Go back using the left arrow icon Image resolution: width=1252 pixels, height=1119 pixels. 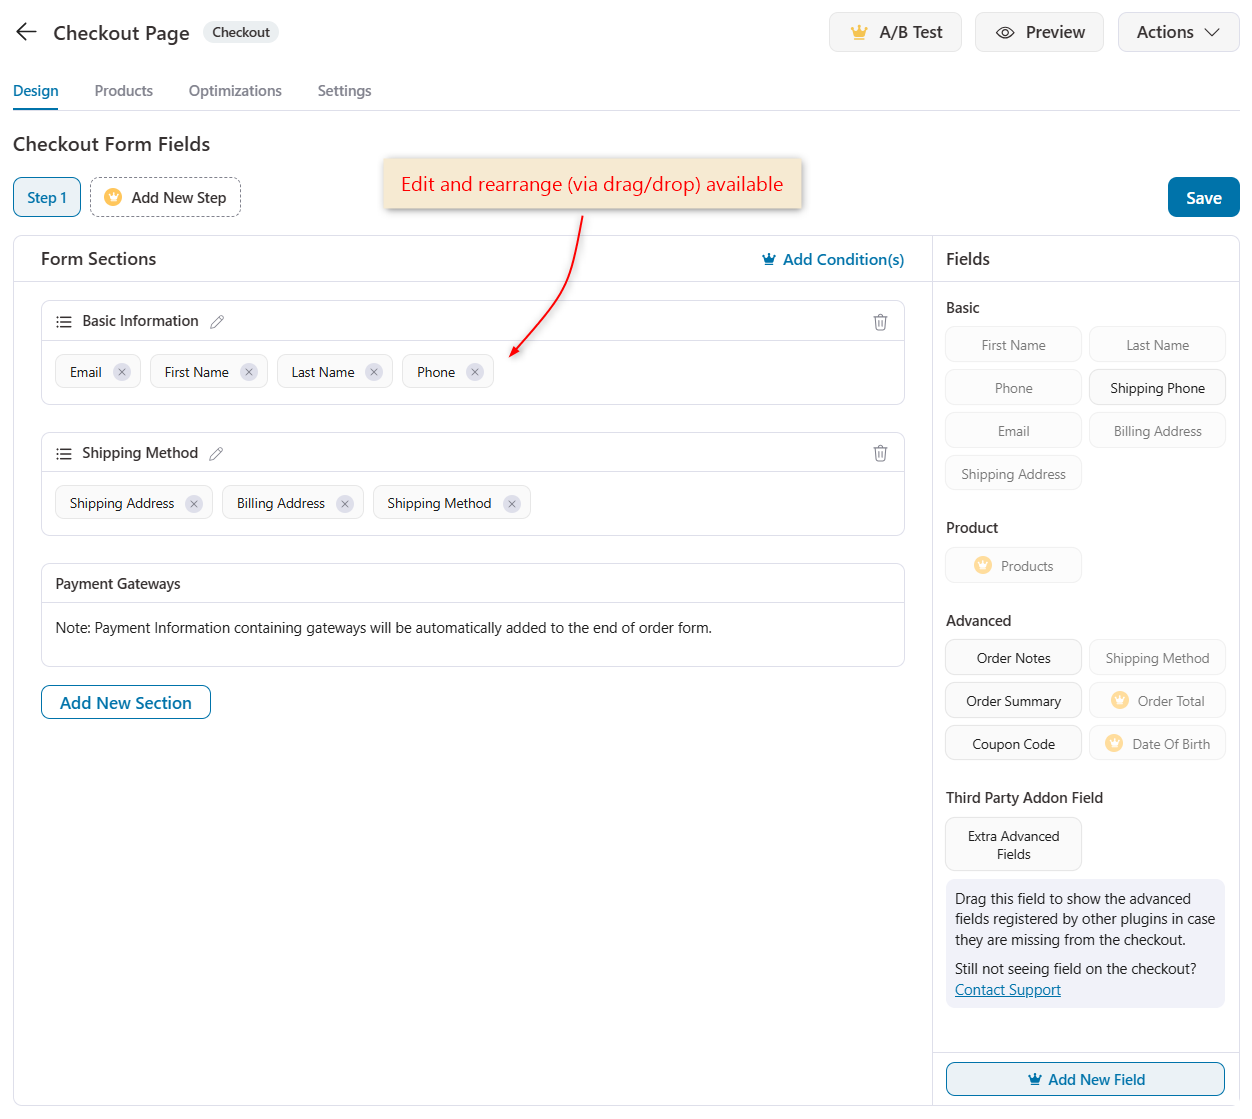click(26, 32)
